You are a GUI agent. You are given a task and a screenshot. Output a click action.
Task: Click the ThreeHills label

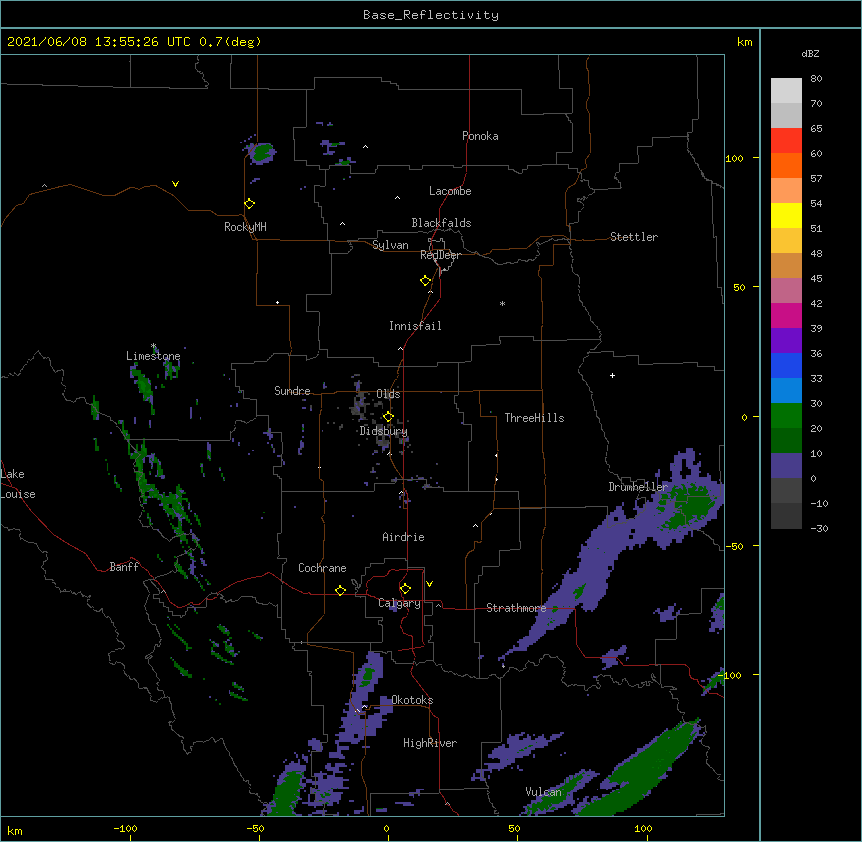pyautogui.click(x=534, y=418)
